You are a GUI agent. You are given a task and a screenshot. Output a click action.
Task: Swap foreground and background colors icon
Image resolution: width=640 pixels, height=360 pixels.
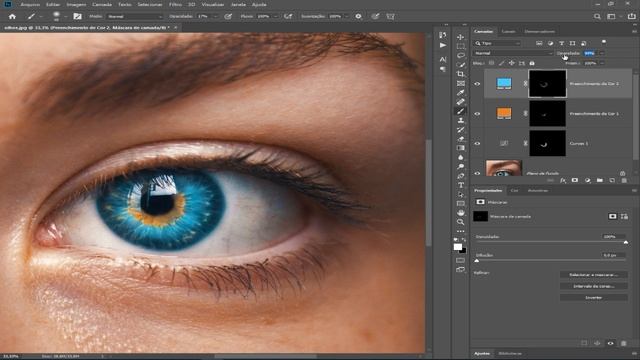[464, 240]
